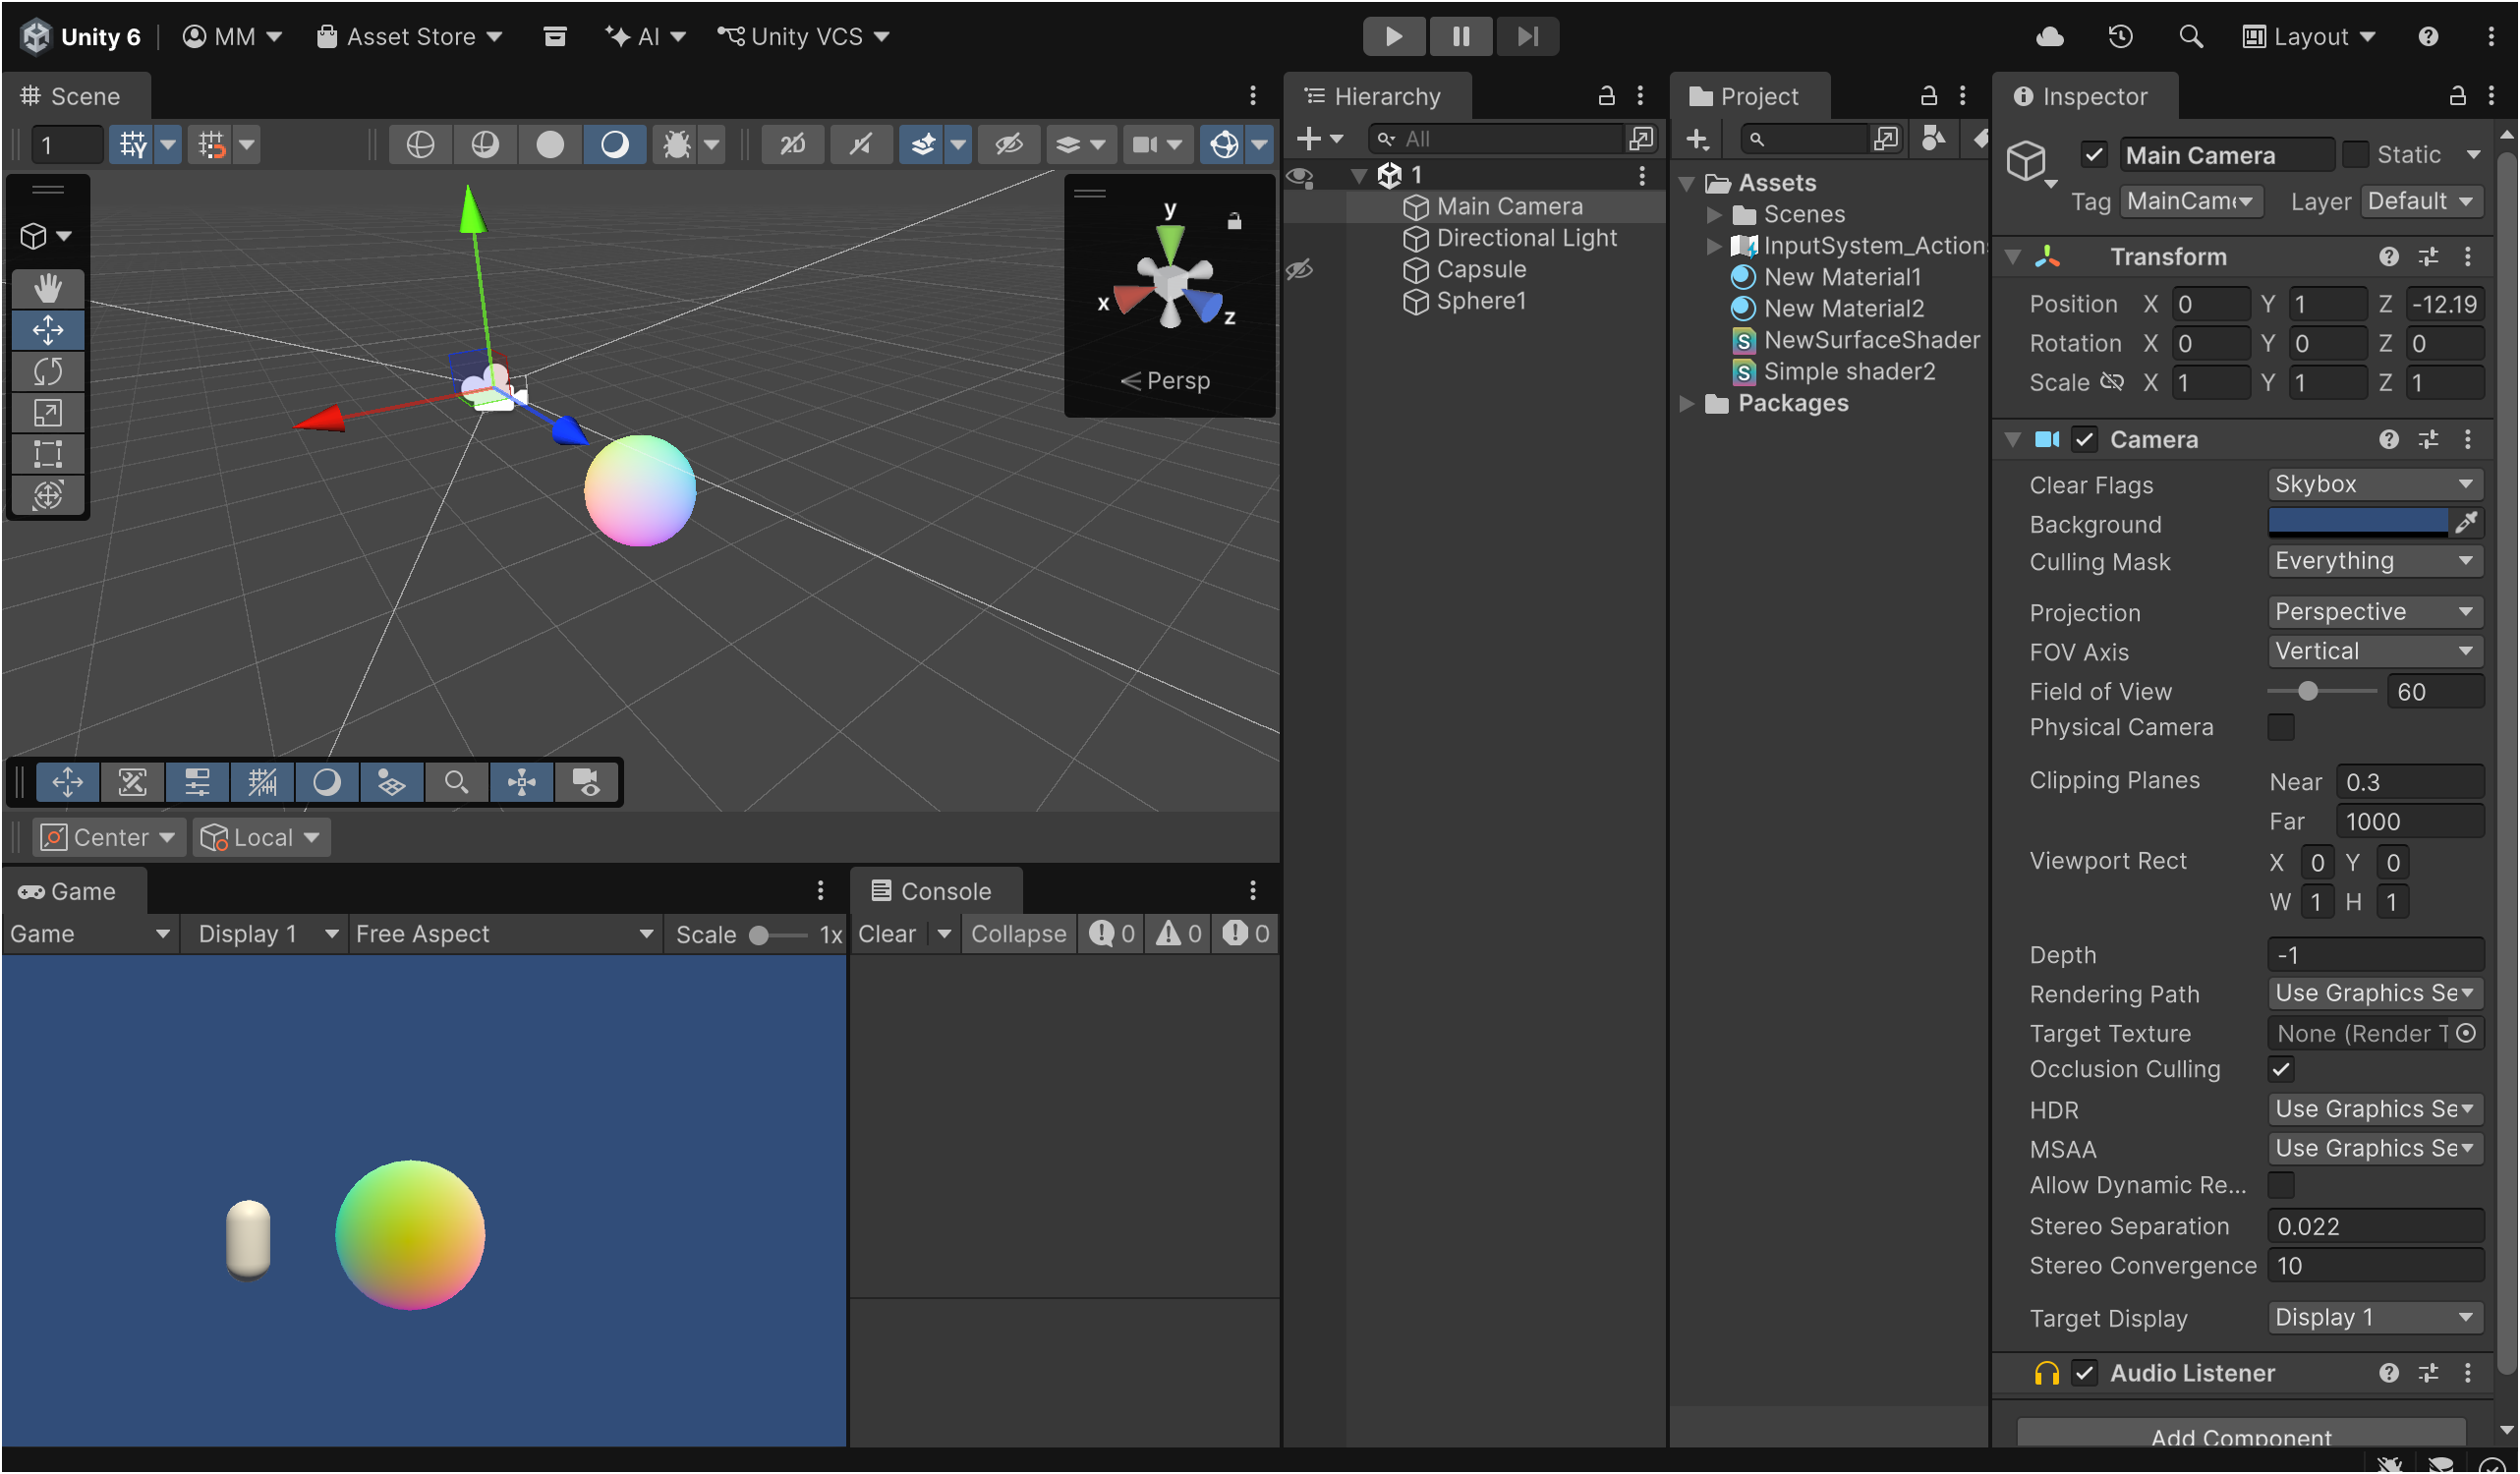
Task: Select the Scale tool in Scene toolbar
Action: pos(47,413)
